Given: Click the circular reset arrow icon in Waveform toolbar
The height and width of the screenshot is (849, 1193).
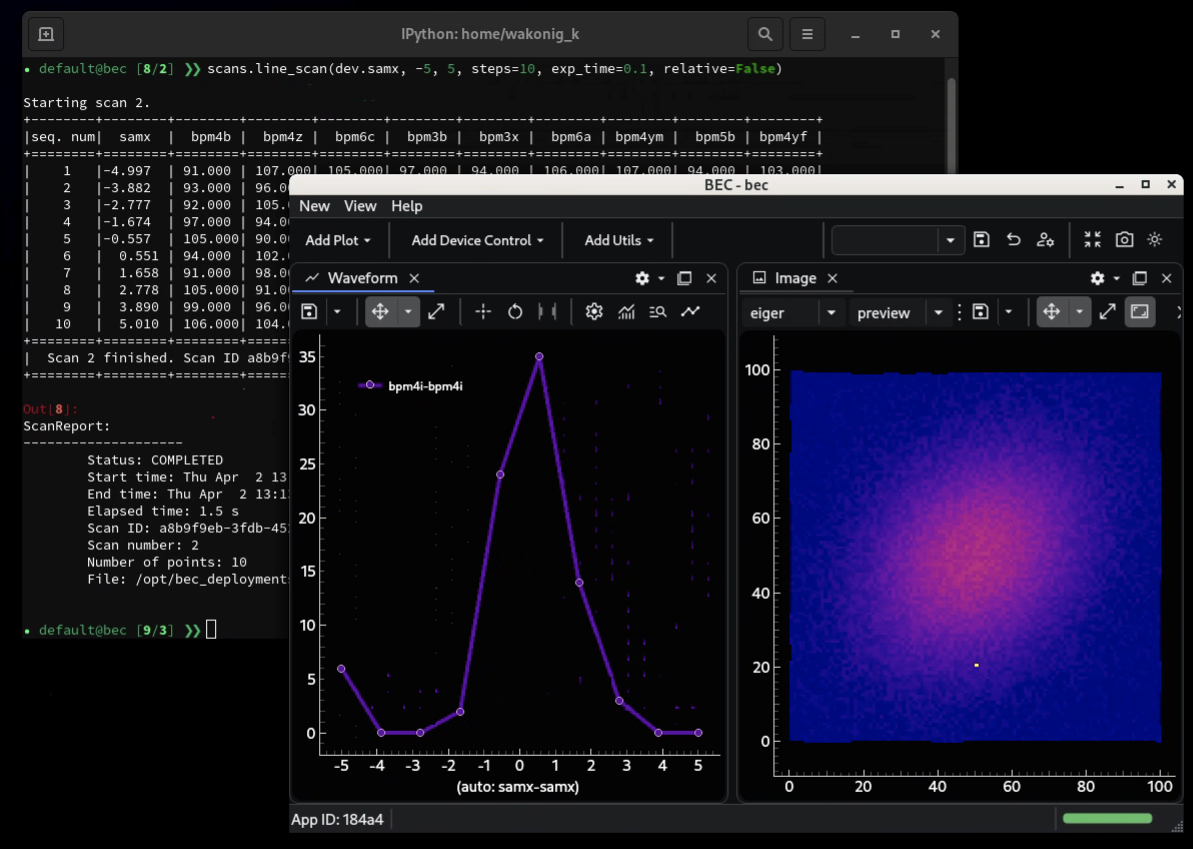Looking at the screenshot, I should coord(515,312).
